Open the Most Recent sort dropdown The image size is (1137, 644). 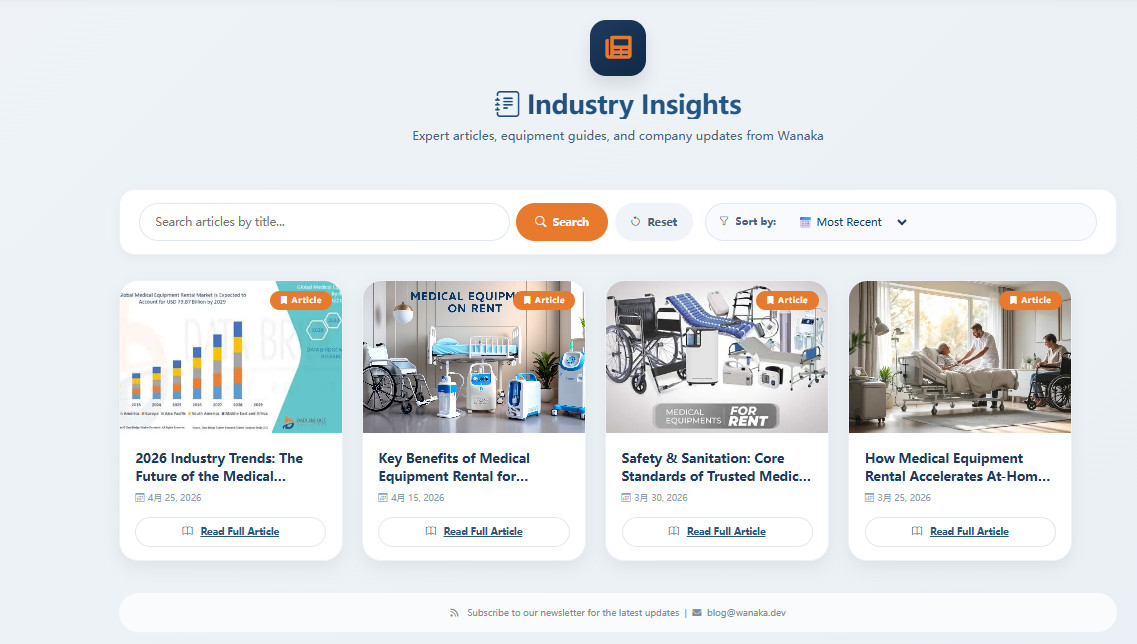click(853, 222)
